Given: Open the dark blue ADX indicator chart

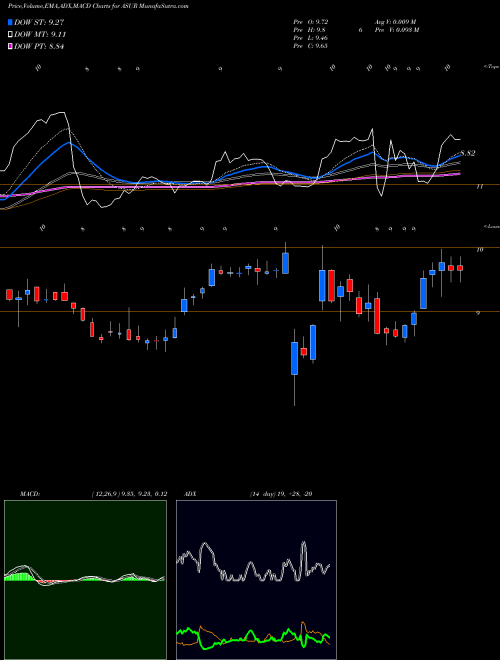Looking at the screenshot, I should pyautogui.click(x=256, y=580).
